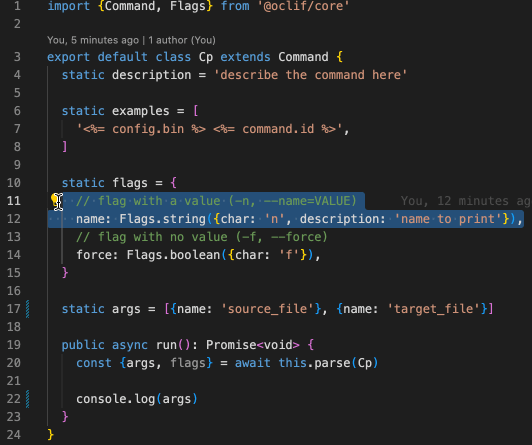The image size is (532, 445).
Task: Click the word 'flags' on line 10
Action: [x=130, y=183]
